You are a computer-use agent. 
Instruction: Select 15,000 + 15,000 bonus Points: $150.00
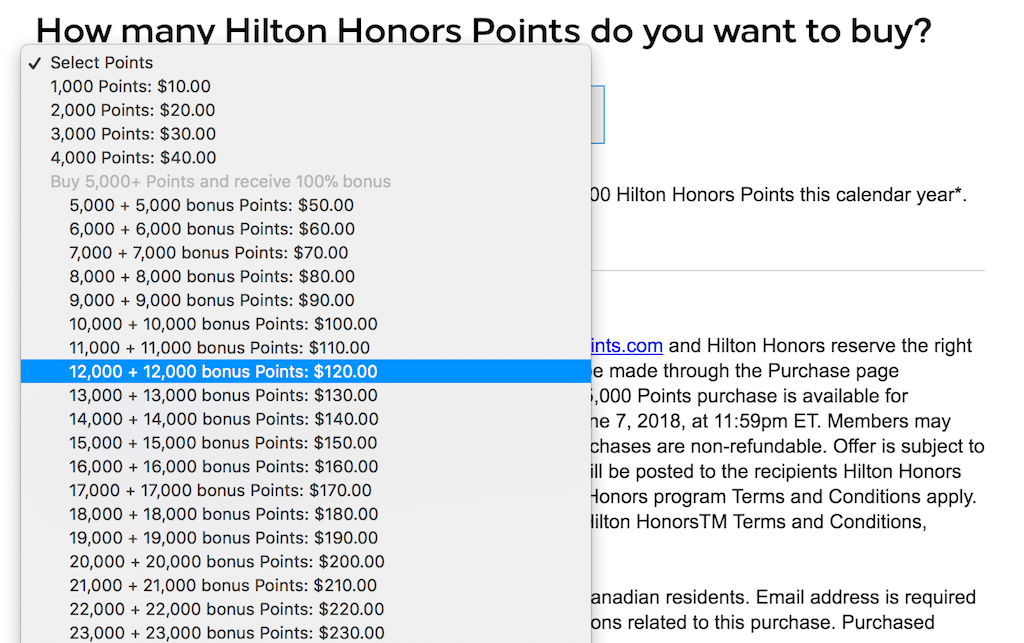(224, 443)
